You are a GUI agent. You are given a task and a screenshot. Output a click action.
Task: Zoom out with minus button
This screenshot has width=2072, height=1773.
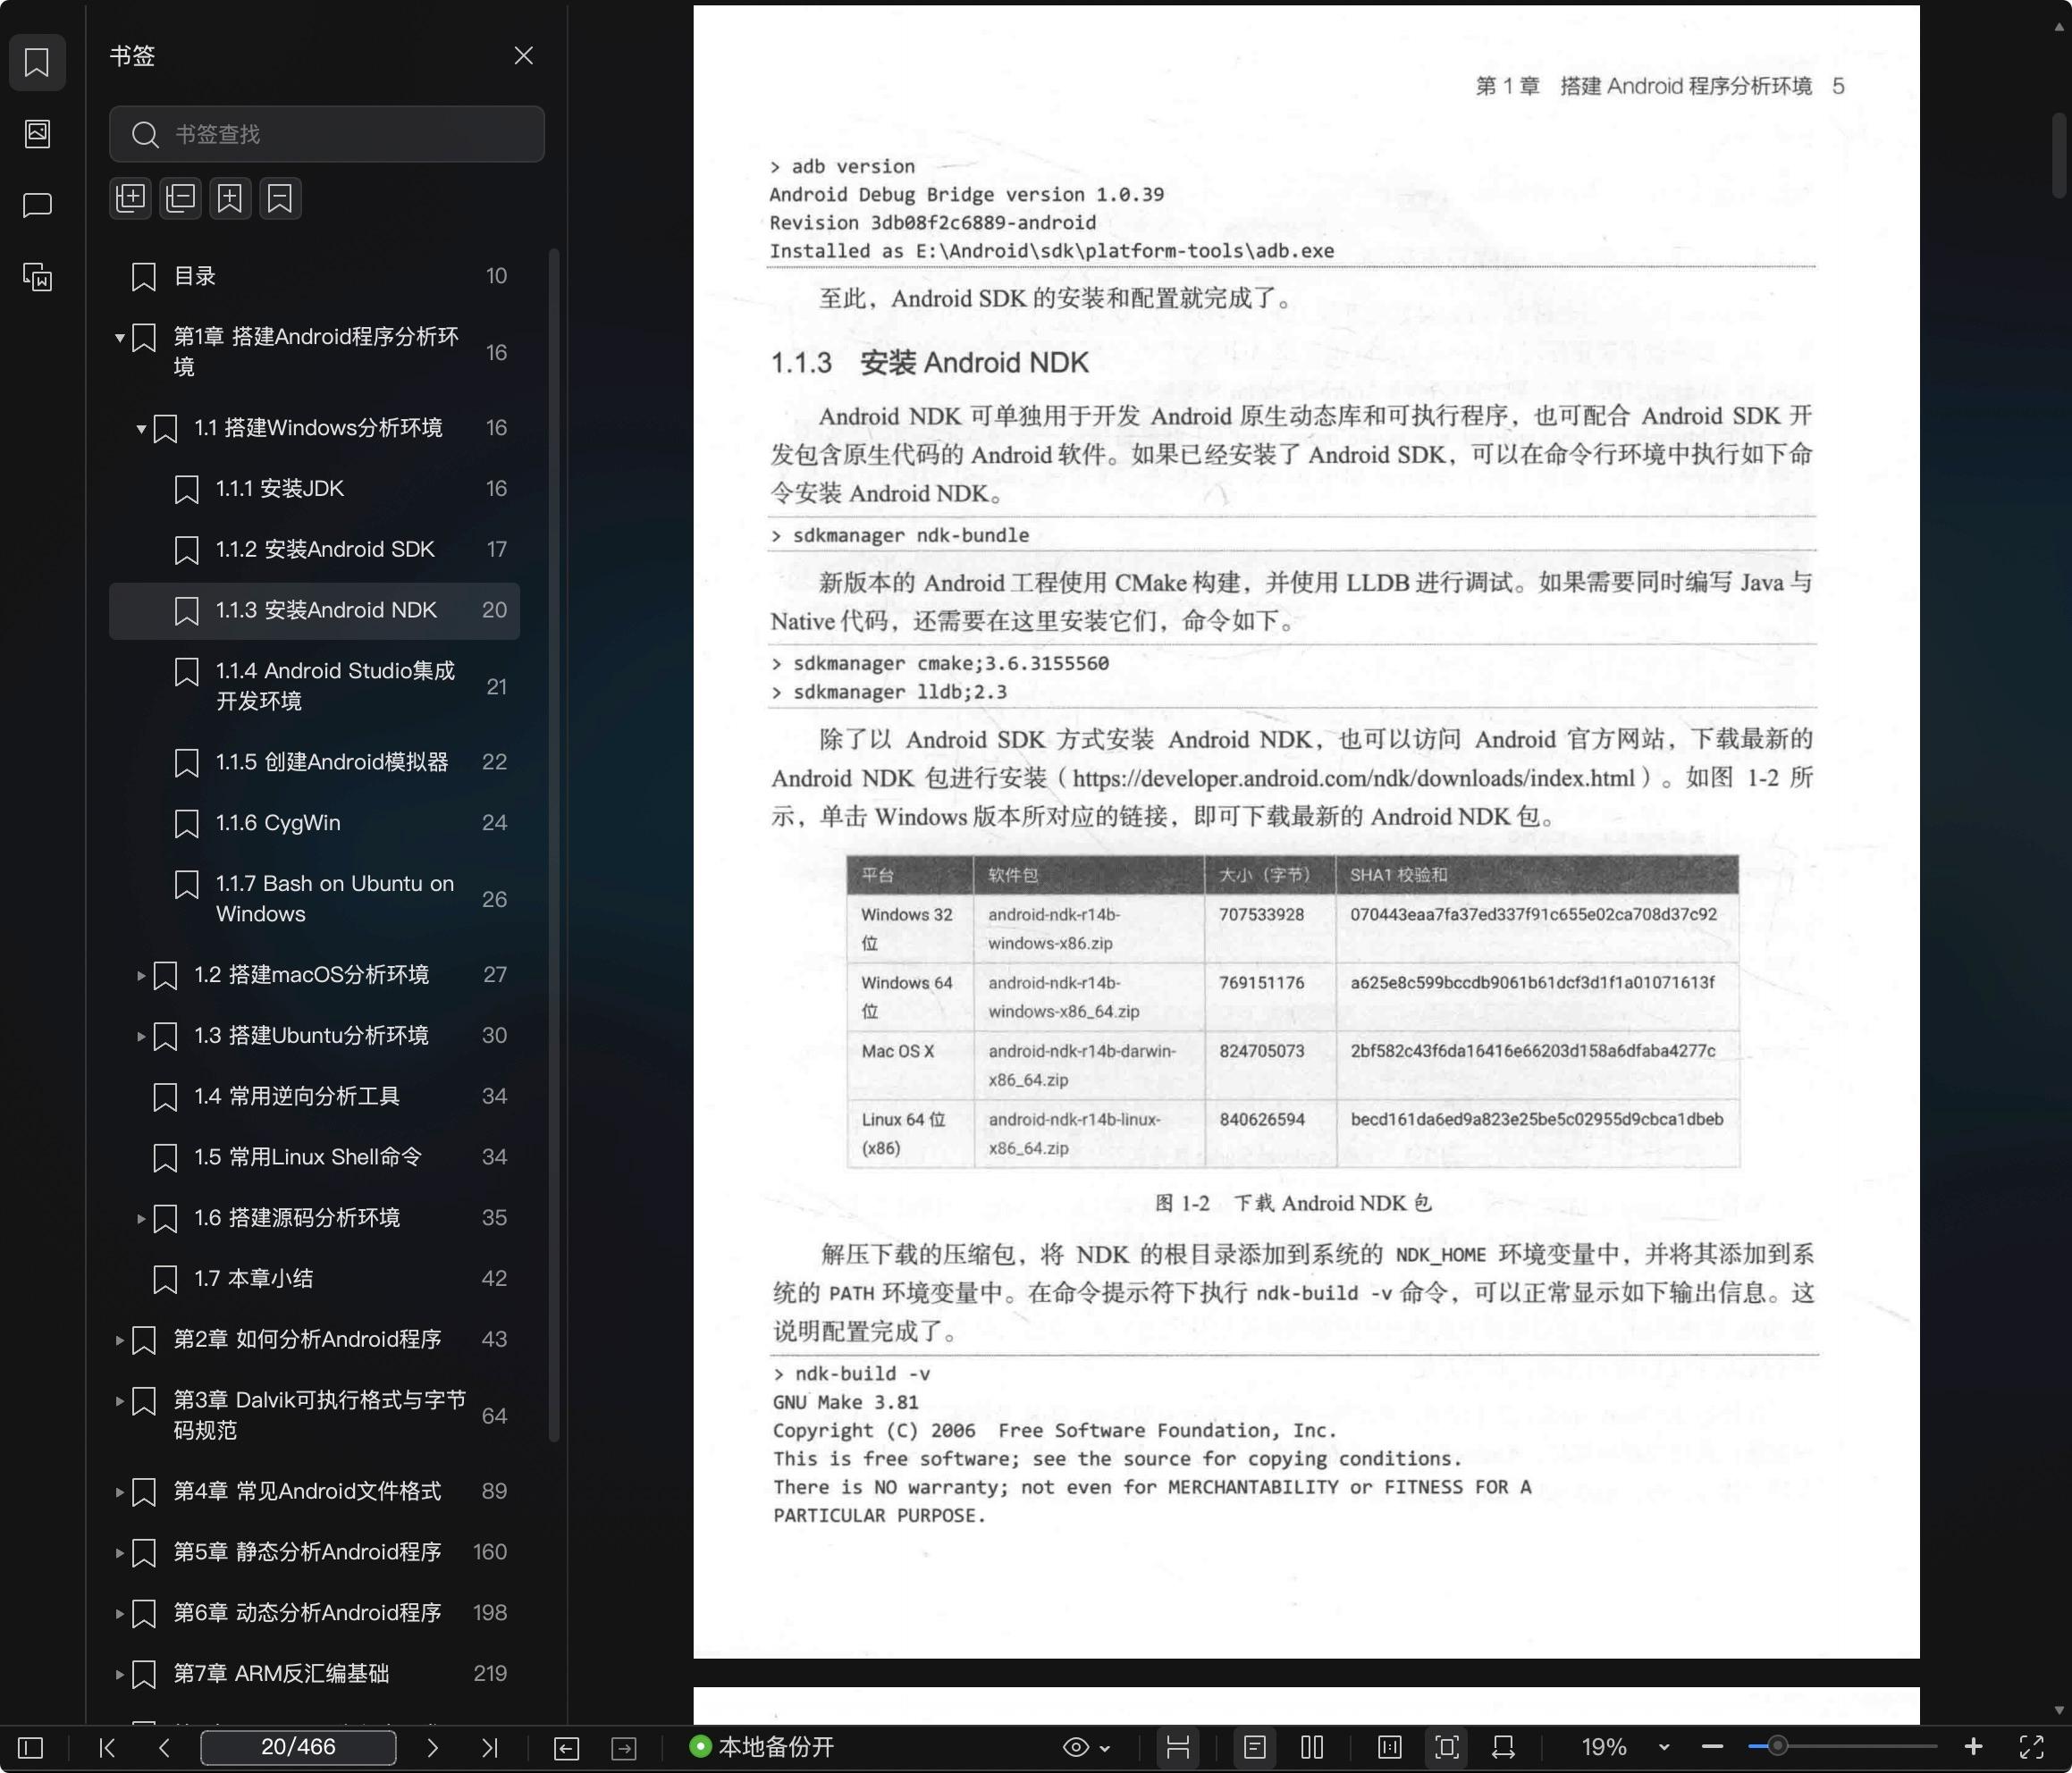pos(1712,1747)
